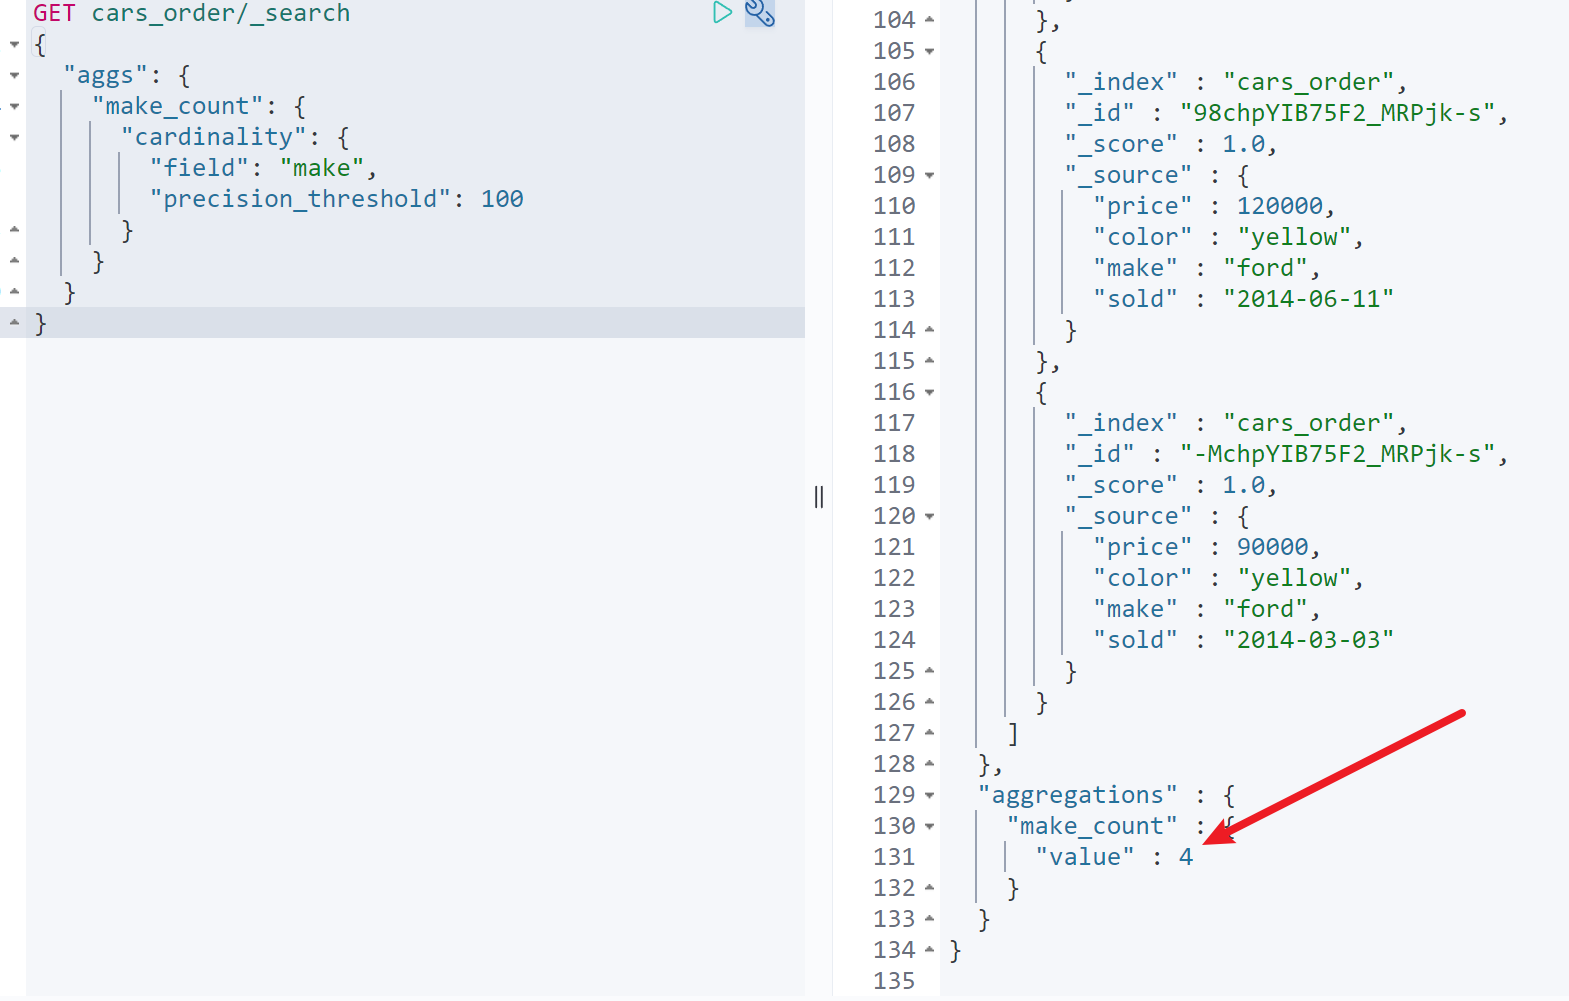Click "color" : "yellow" on line 122
This screenshot has height=1001, width=1569.
coord(1228,578)
